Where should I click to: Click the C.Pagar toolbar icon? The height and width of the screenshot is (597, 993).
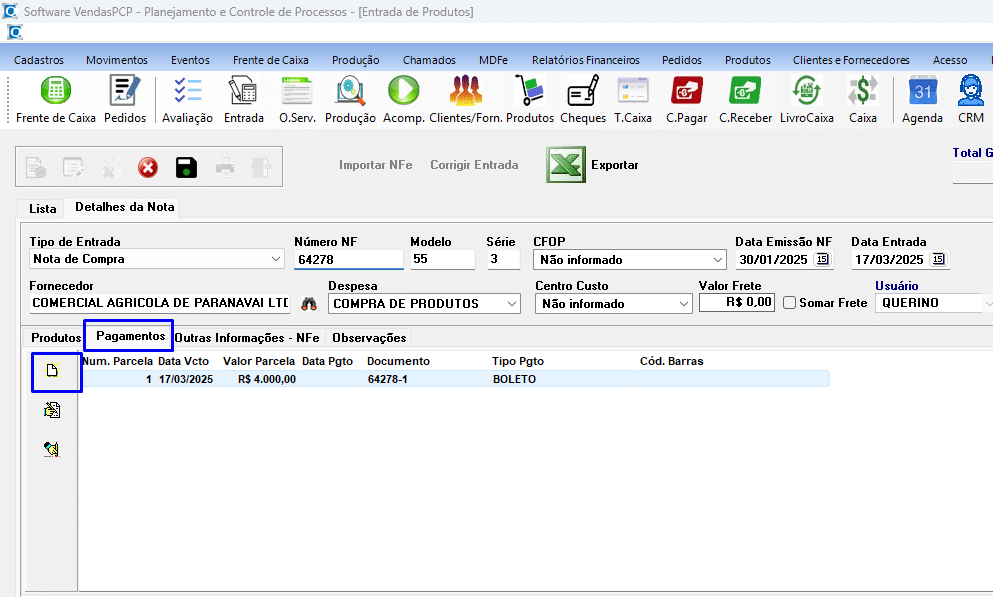686,92
